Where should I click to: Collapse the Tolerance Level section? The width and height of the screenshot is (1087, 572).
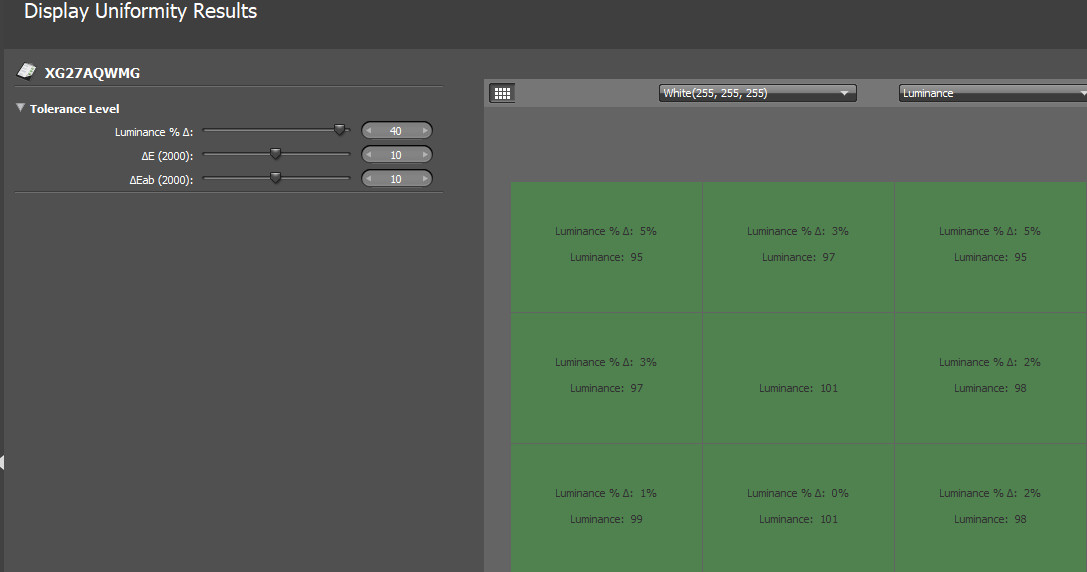21,108
